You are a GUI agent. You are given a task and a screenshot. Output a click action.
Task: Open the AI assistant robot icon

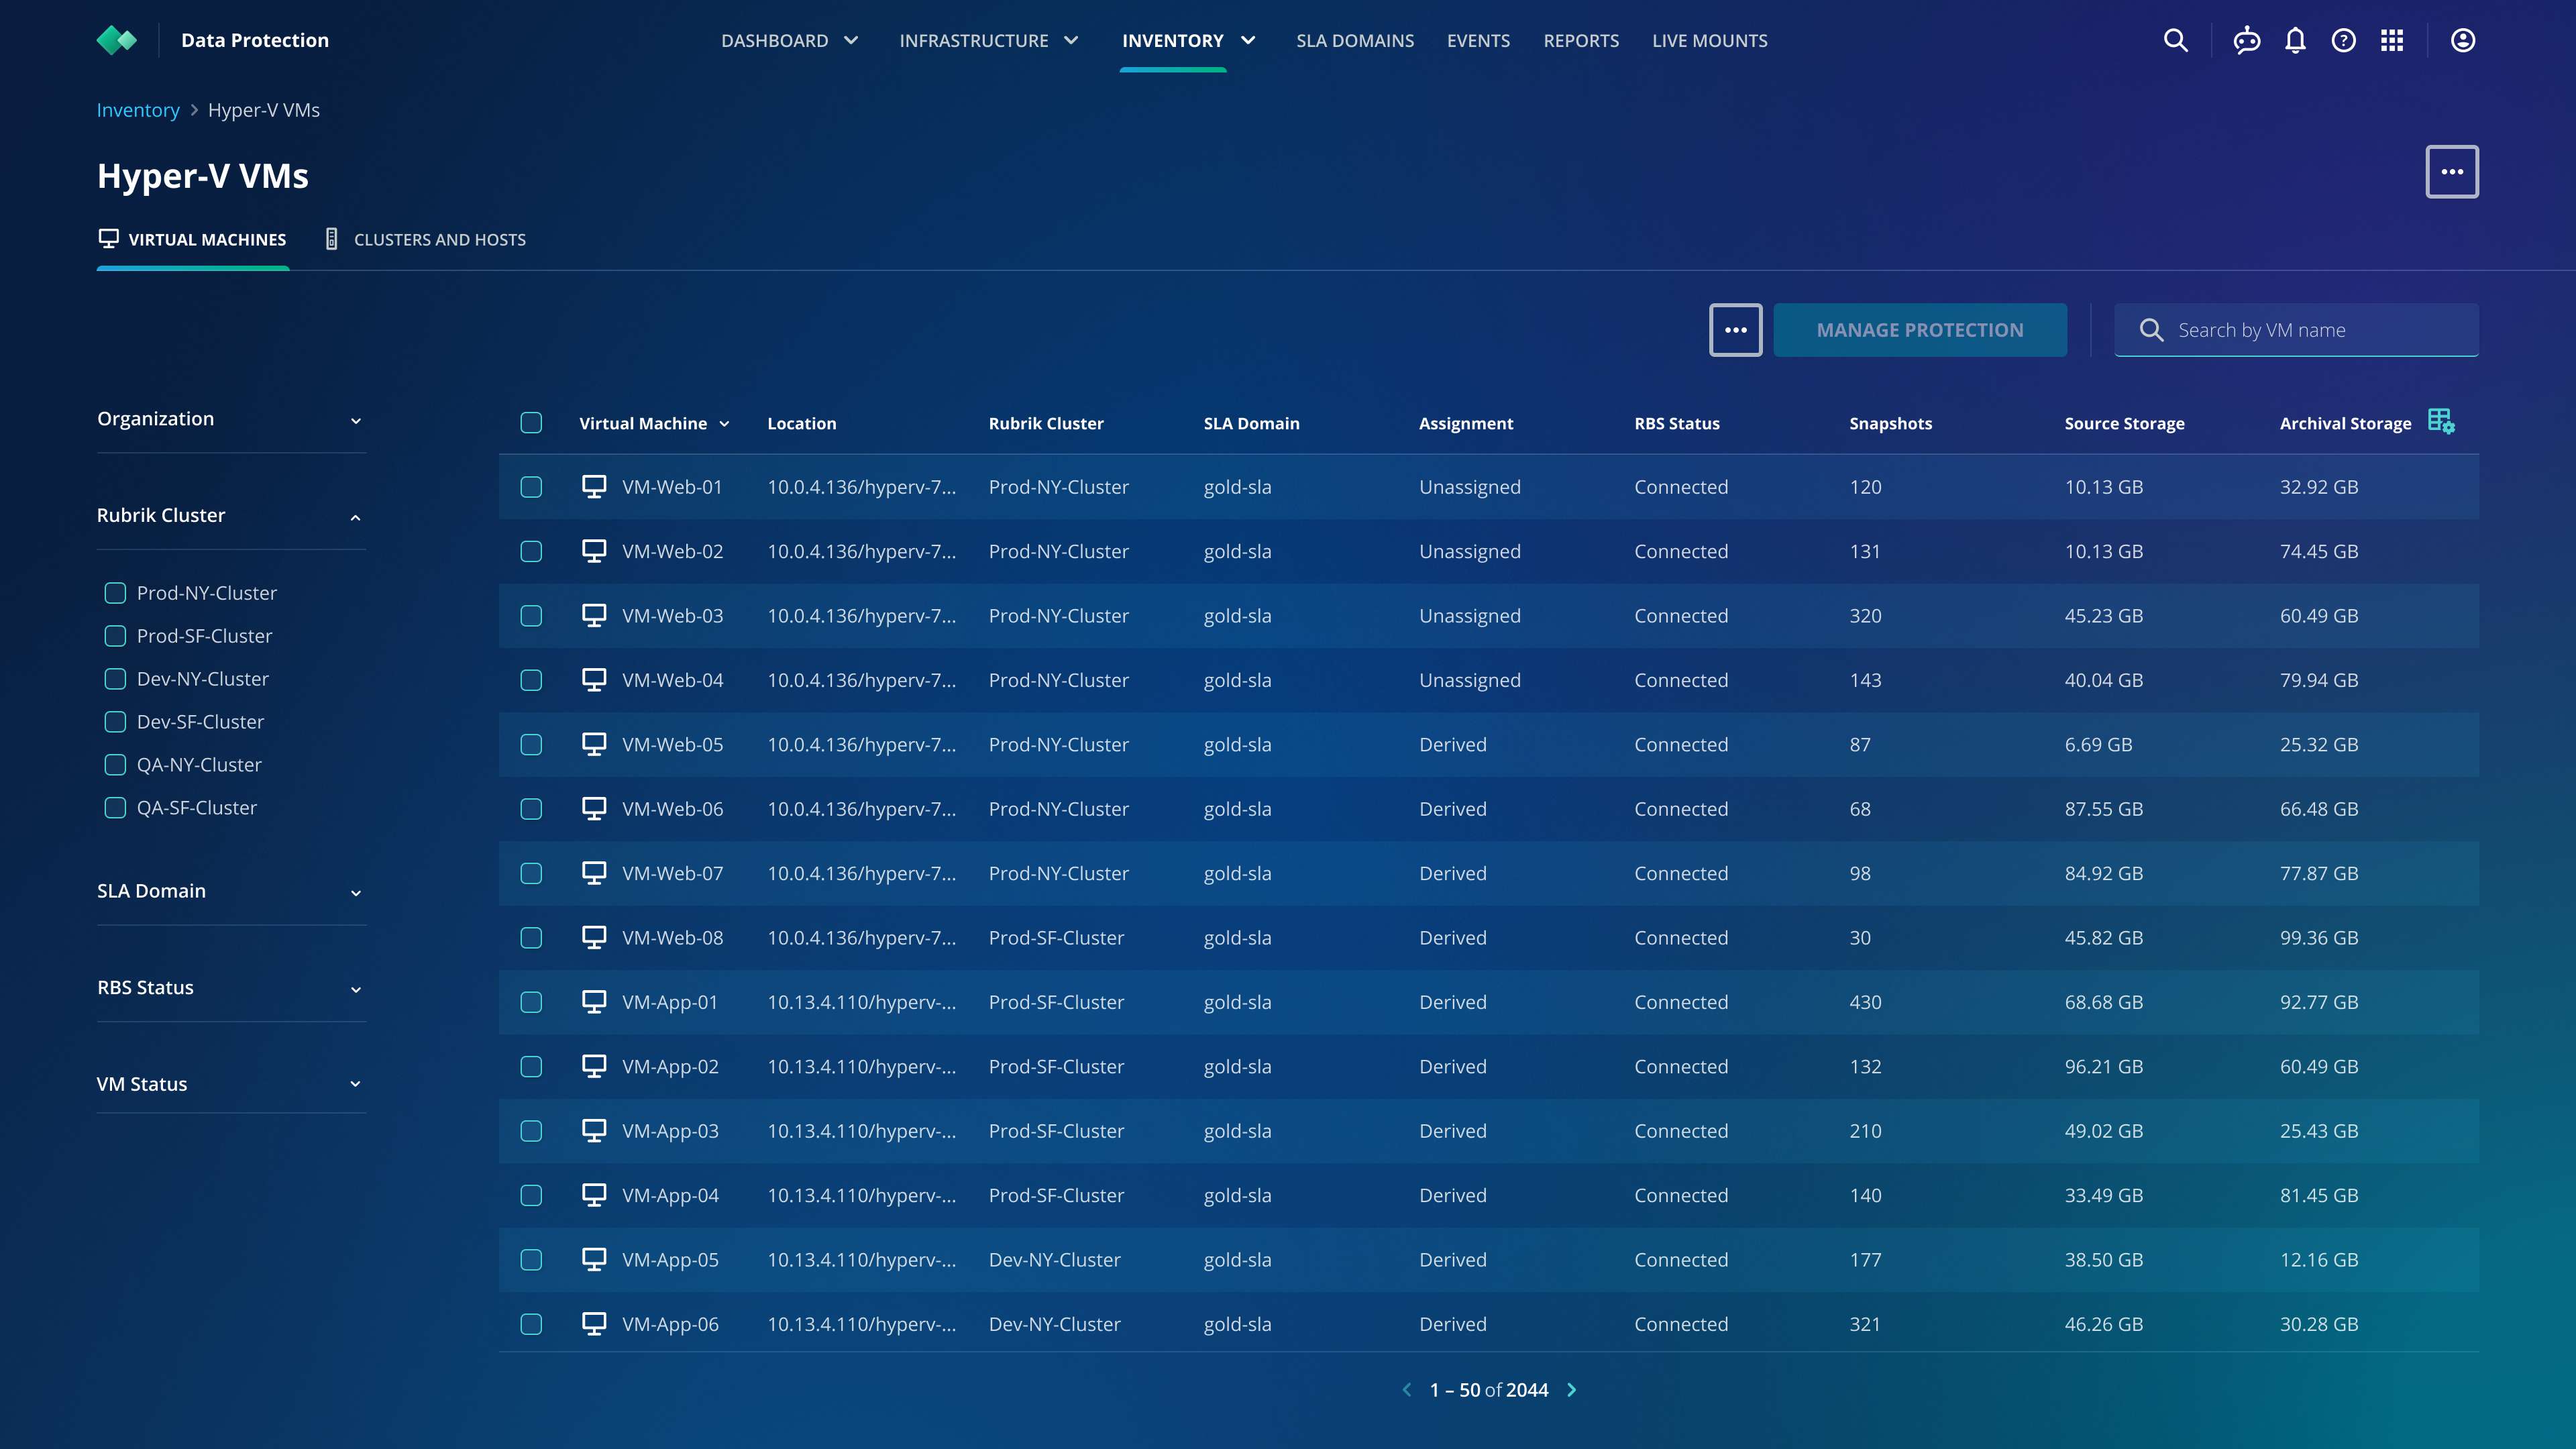(2246, 40)
